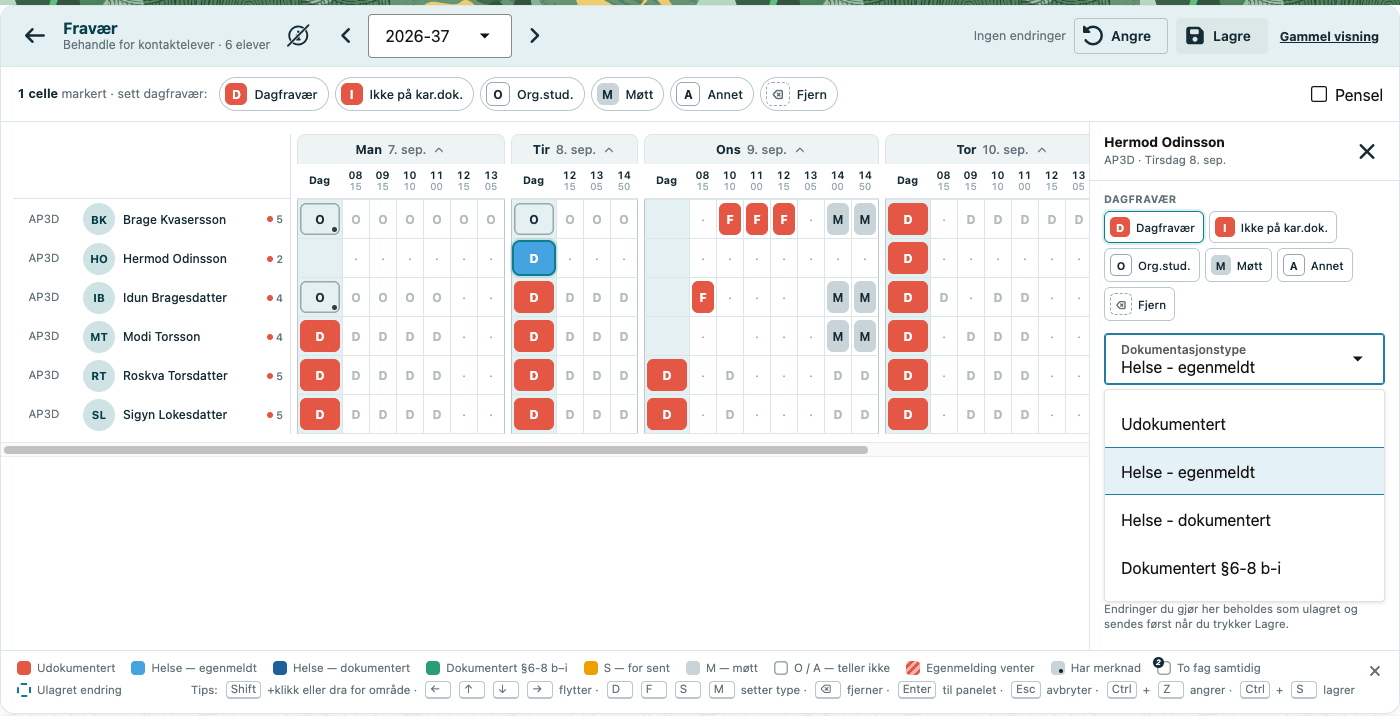Close the legend bar with the X
The height and width of the screenshot is (716, 1400).
(1375, 671)
